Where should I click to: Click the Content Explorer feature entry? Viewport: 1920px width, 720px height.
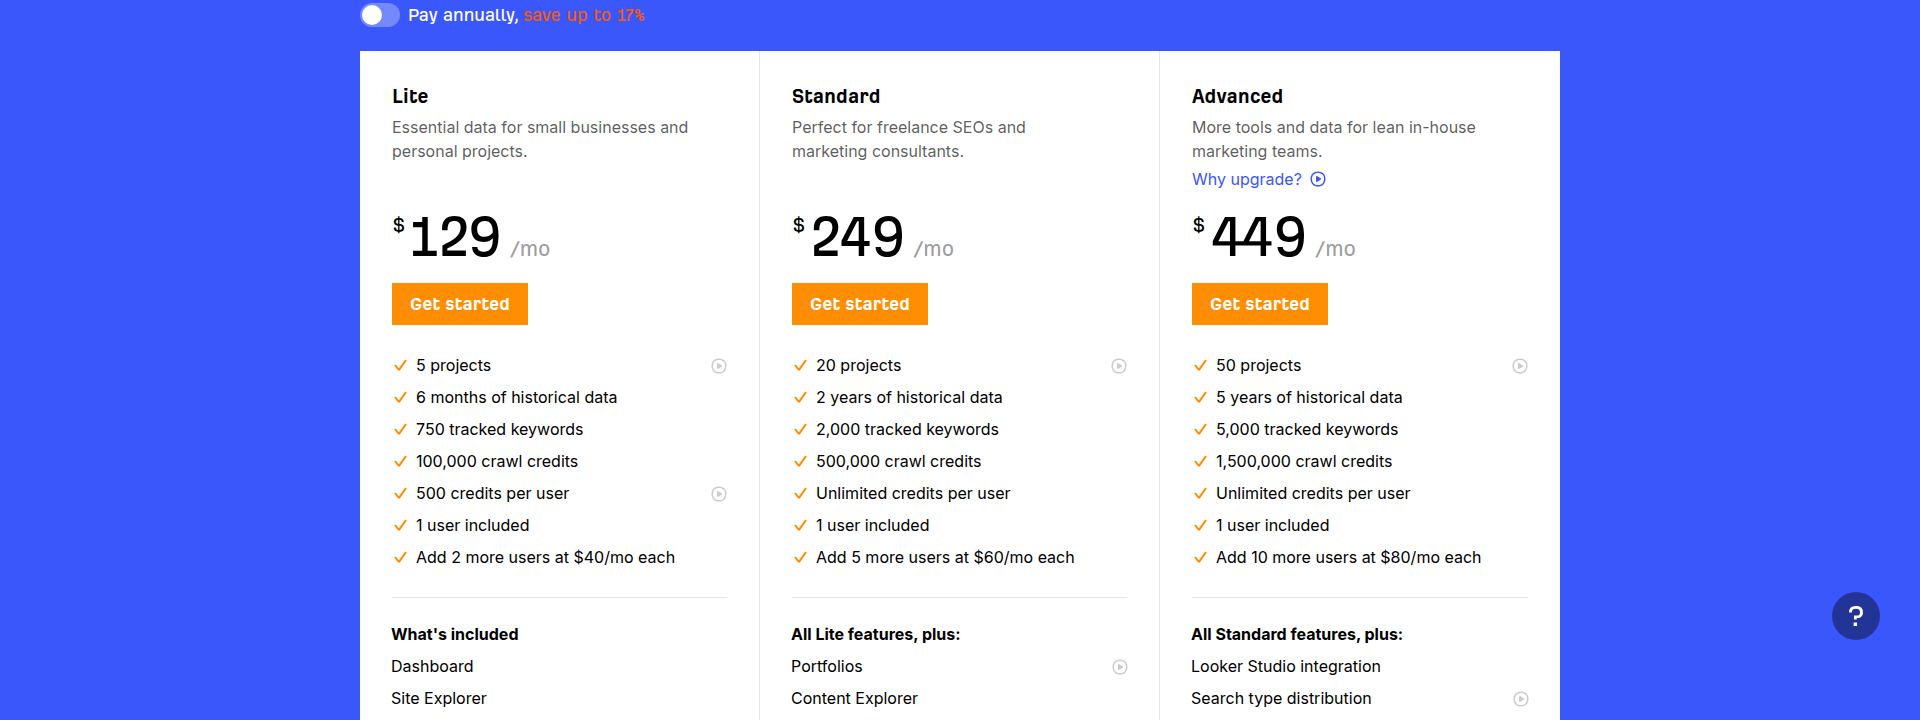(854, 698)
